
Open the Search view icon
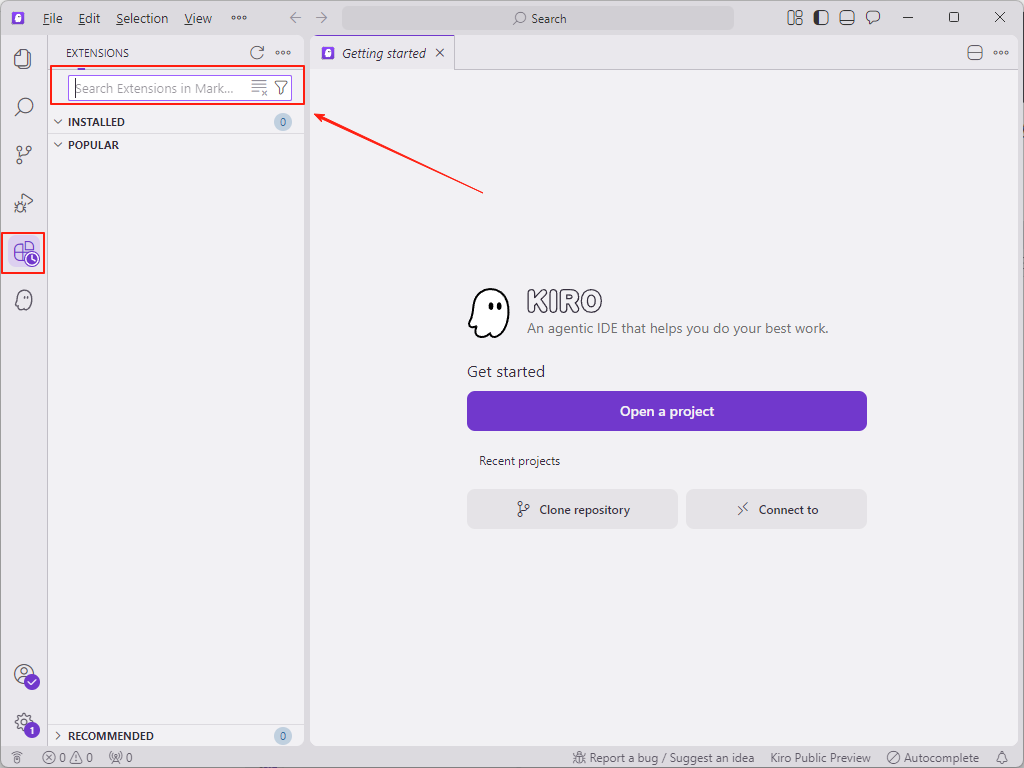24,106
